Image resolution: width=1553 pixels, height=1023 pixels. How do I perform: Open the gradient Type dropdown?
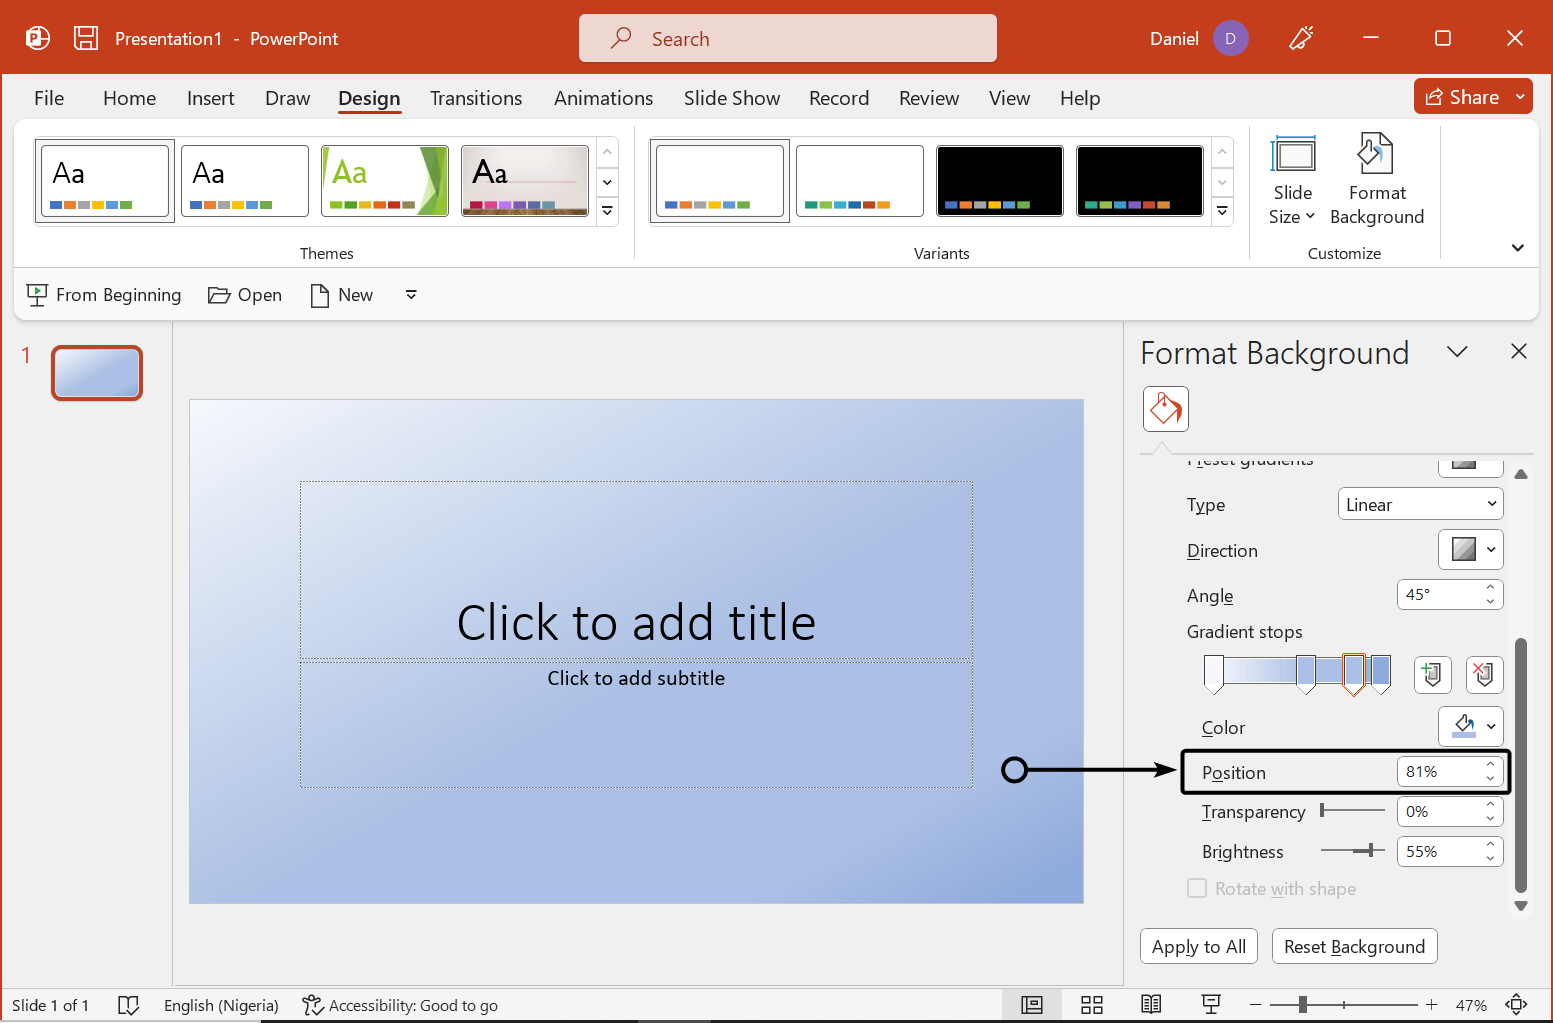click(x=1420, y=504)
